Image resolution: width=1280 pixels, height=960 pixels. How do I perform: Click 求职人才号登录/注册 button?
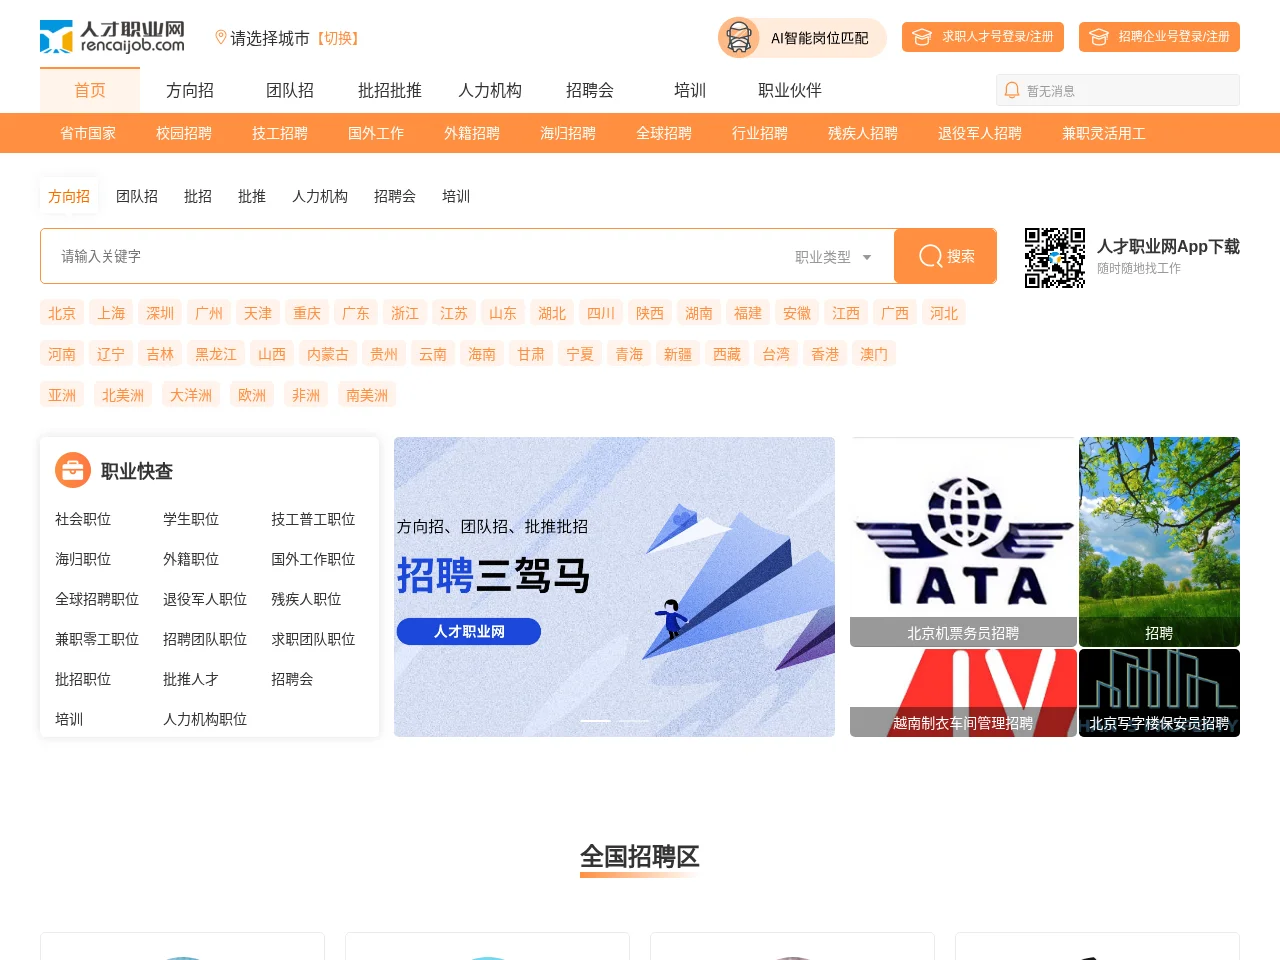coord(983,37)
